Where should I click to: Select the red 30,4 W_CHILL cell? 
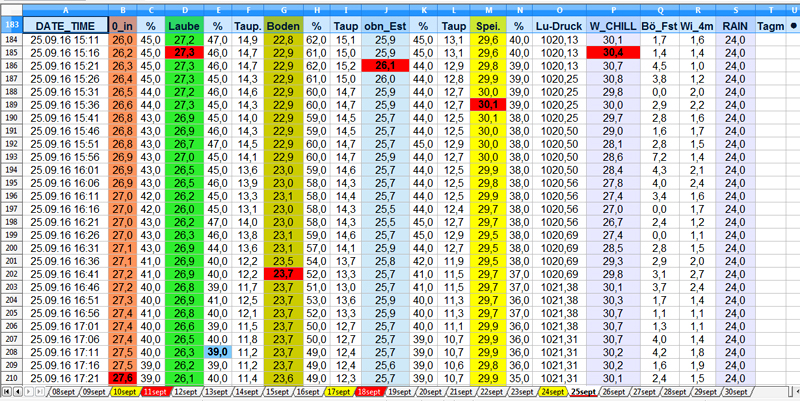[613, 53]
